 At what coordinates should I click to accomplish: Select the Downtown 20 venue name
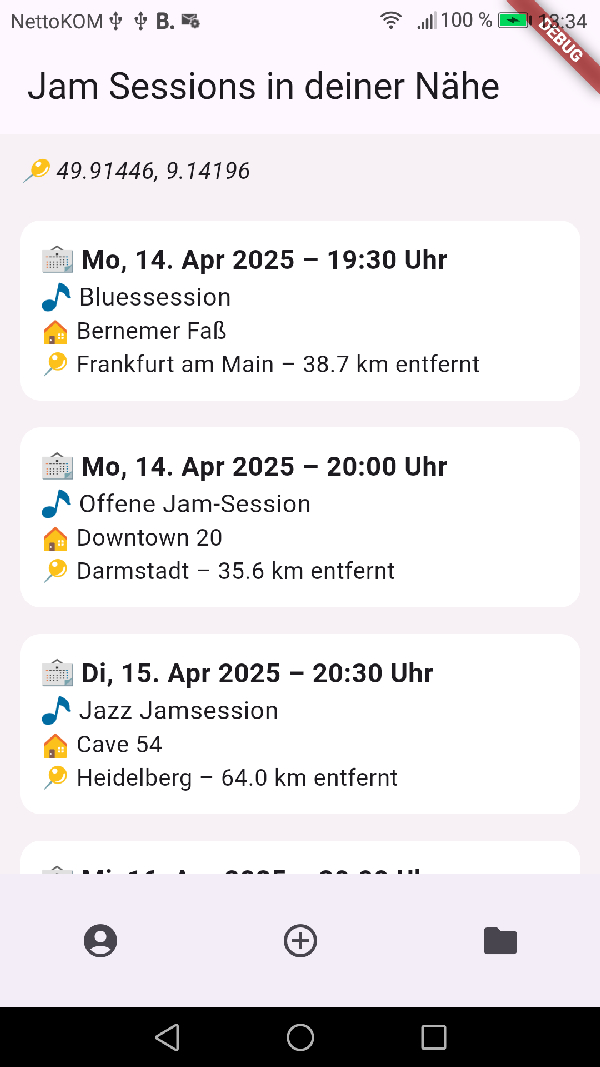(149, 538)
